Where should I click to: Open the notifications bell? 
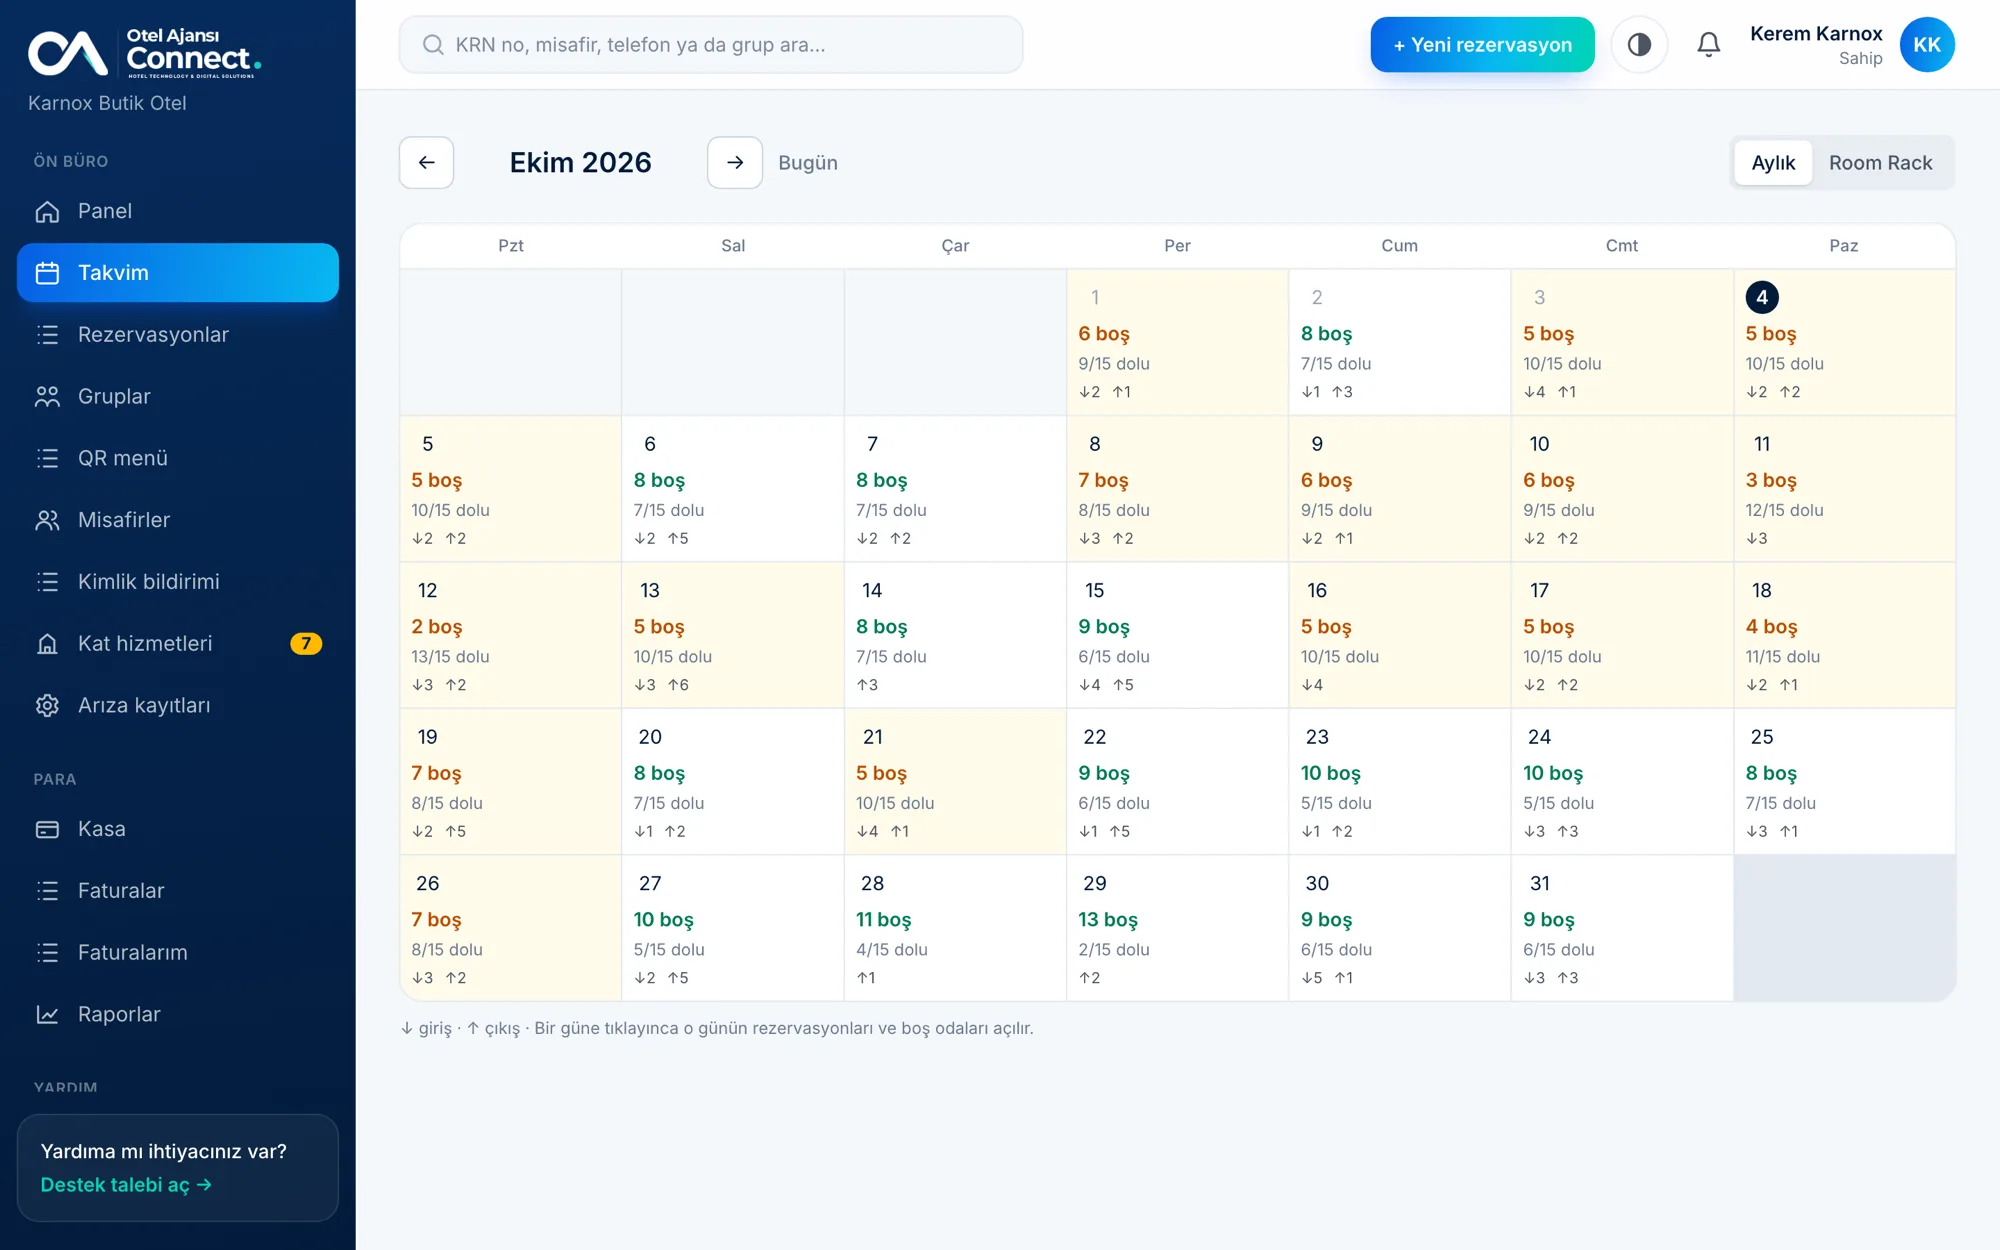1708,45
